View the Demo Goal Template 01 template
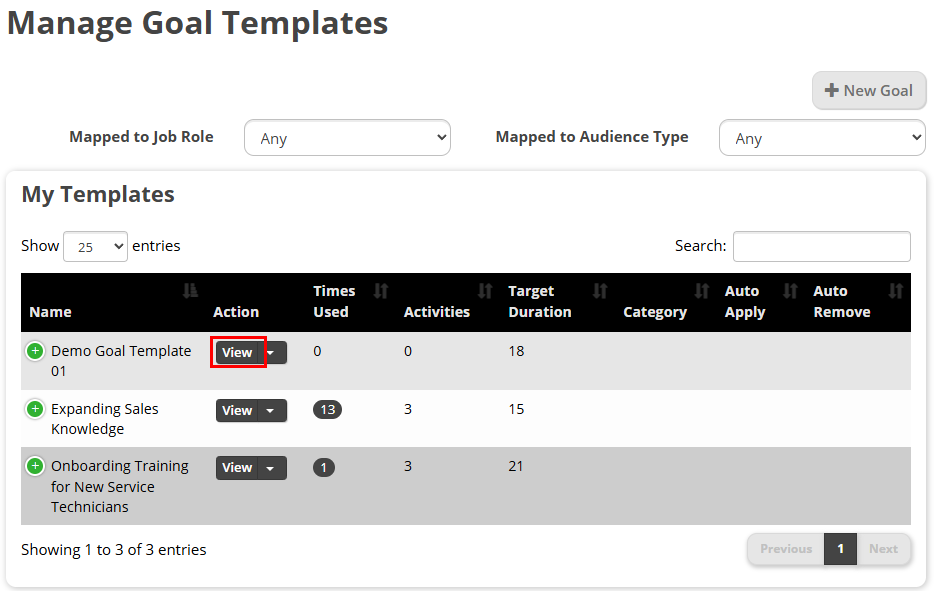934x591 pixels. 238,352
